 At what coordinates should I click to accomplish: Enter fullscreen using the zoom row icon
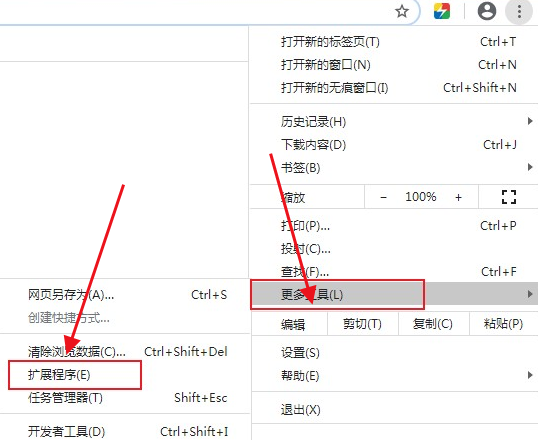[508, 197]
